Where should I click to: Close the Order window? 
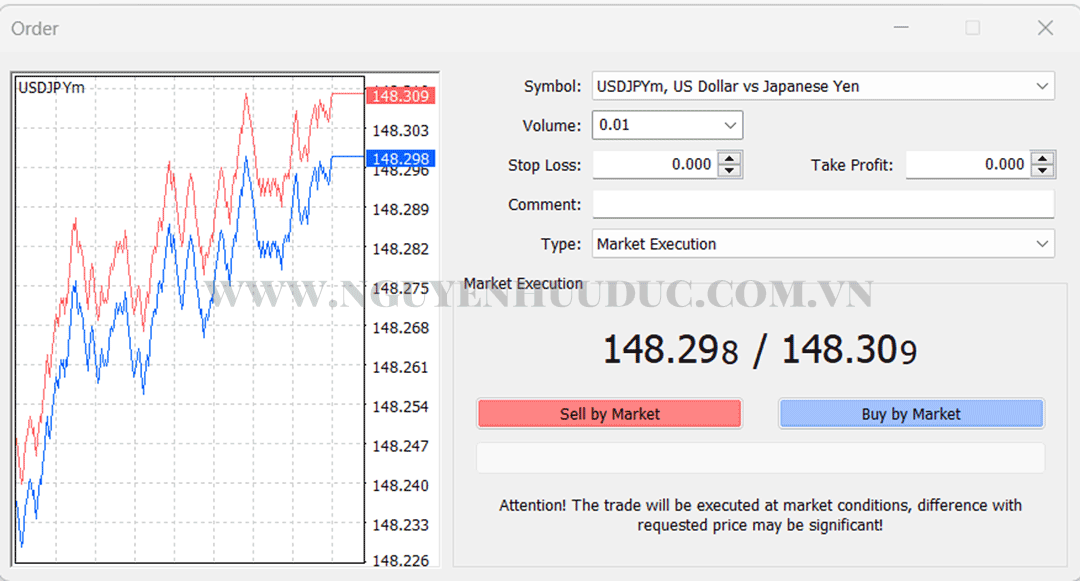1046,28
